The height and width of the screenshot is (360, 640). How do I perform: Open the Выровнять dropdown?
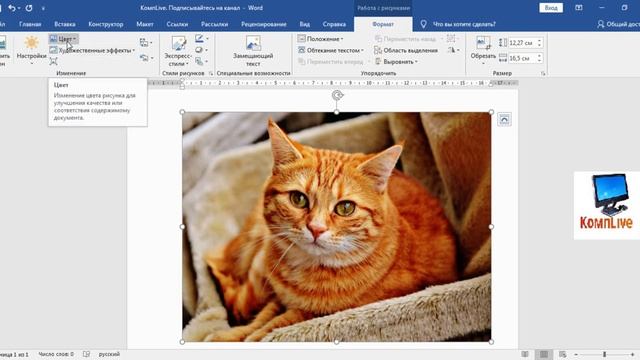pos(396,62)
